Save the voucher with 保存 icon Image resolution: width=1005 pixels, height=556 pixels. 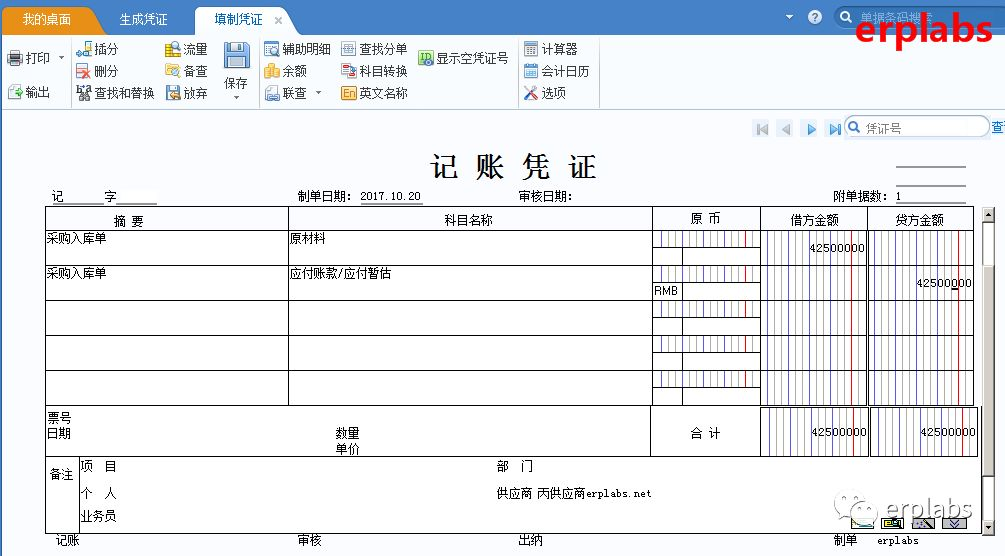[237, 56]
